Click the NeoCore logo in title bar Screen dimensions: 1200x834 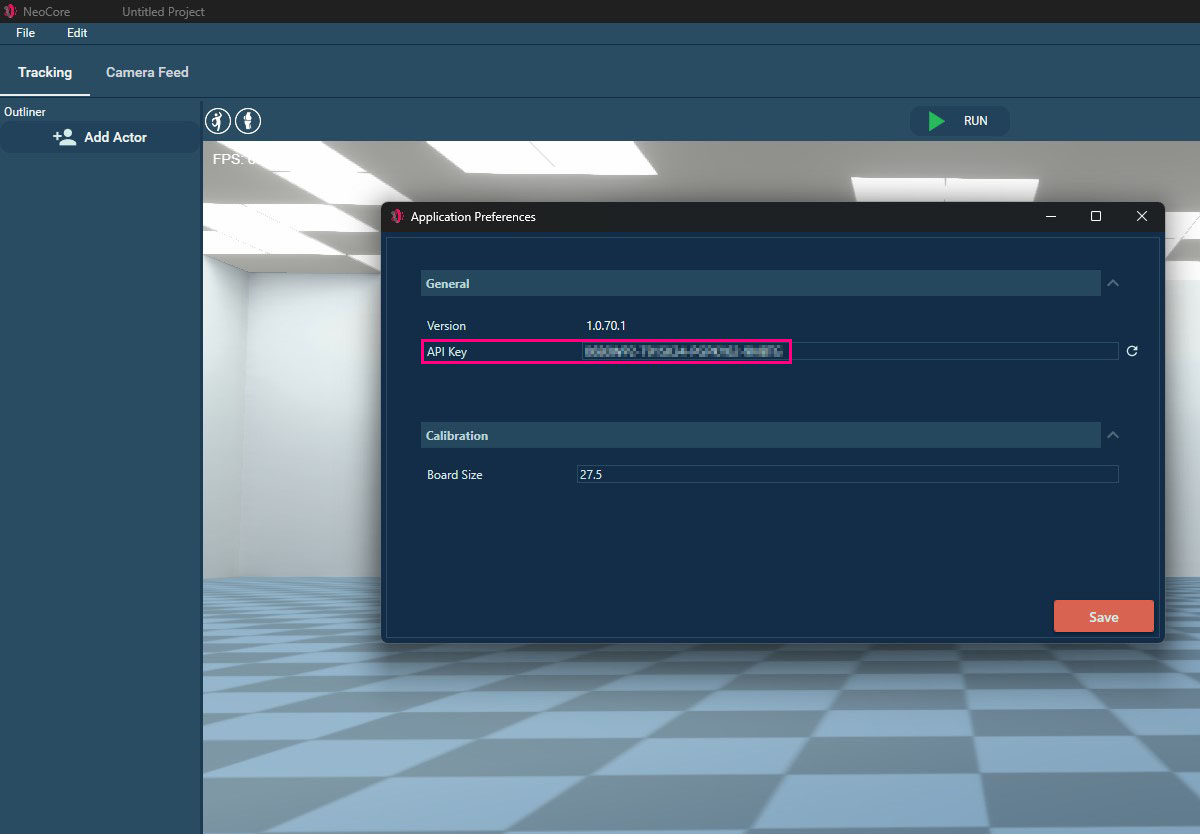pyautogui.click(x=10, y=12)
